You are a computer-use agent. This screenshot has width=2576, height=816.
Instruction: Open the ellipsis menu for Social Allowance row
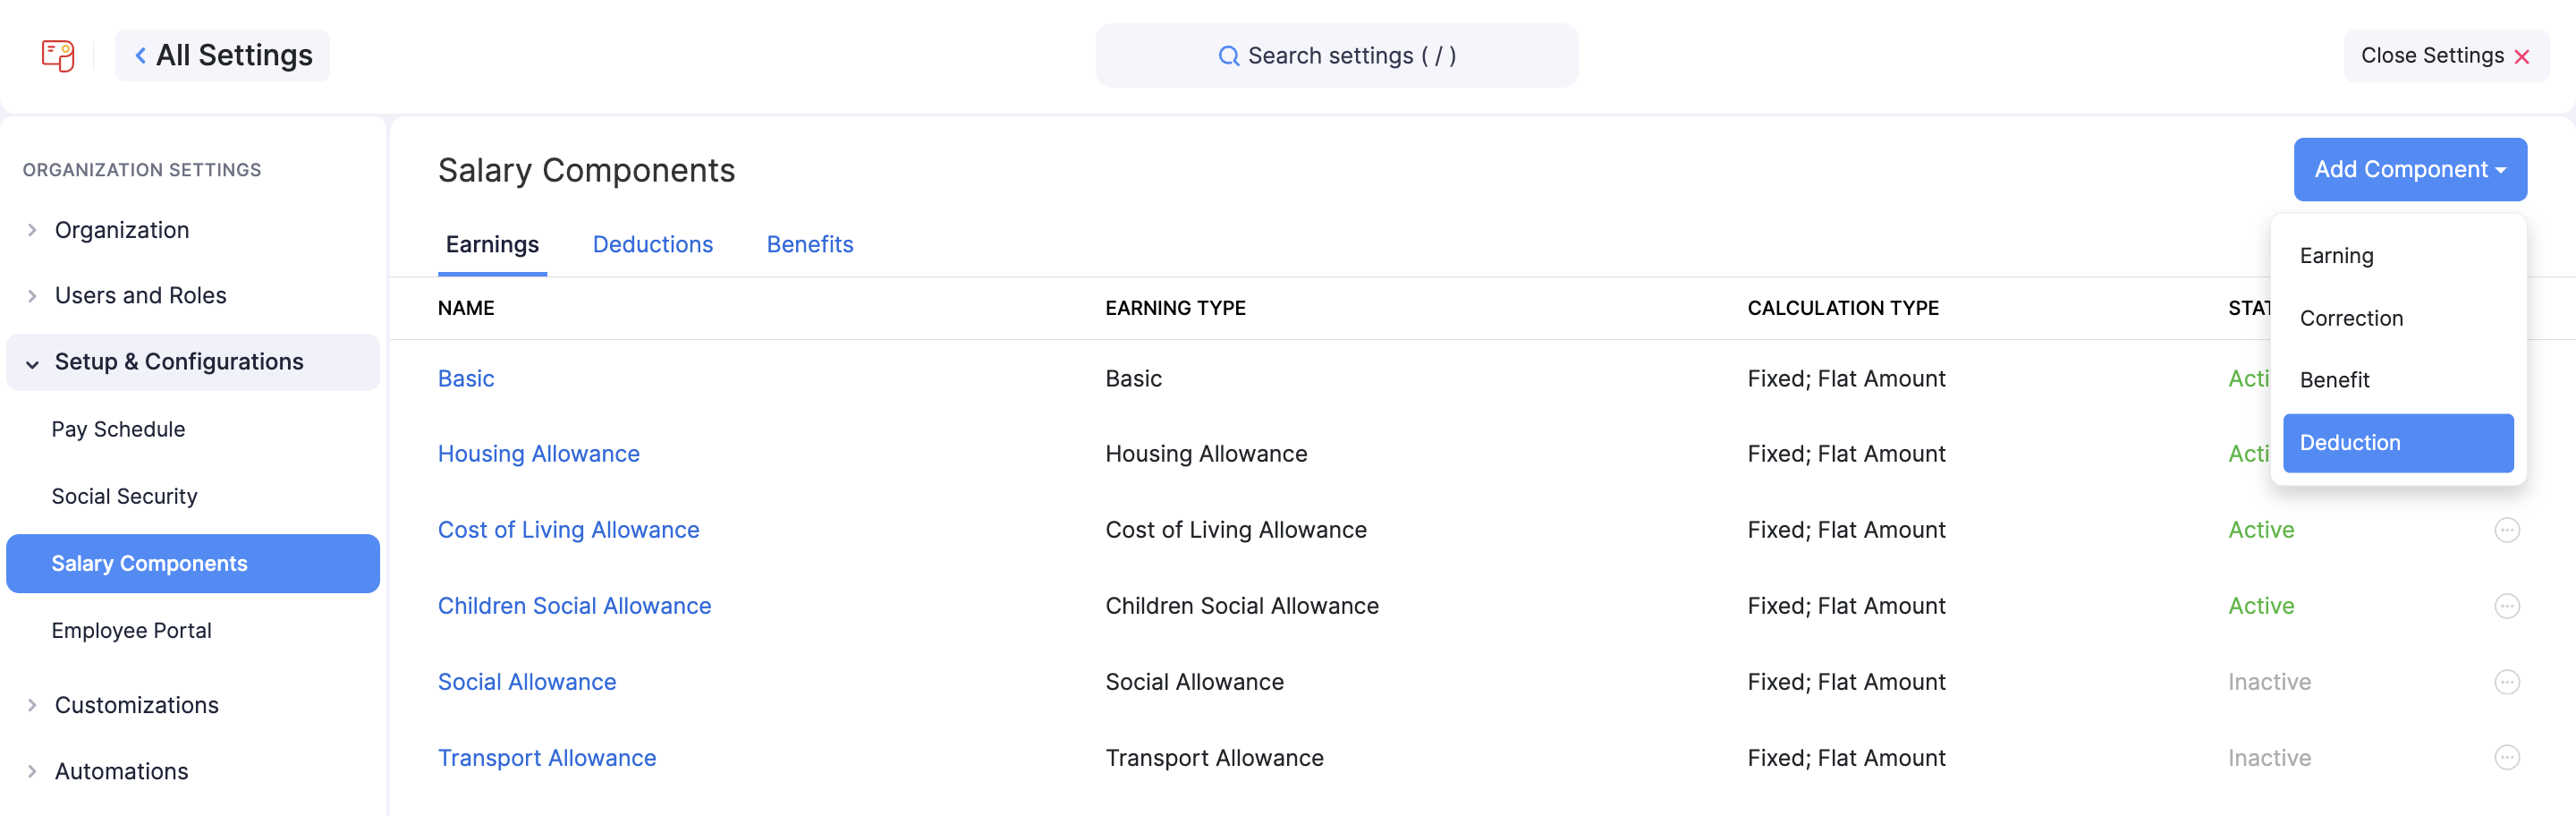[x=2508, y=682]
